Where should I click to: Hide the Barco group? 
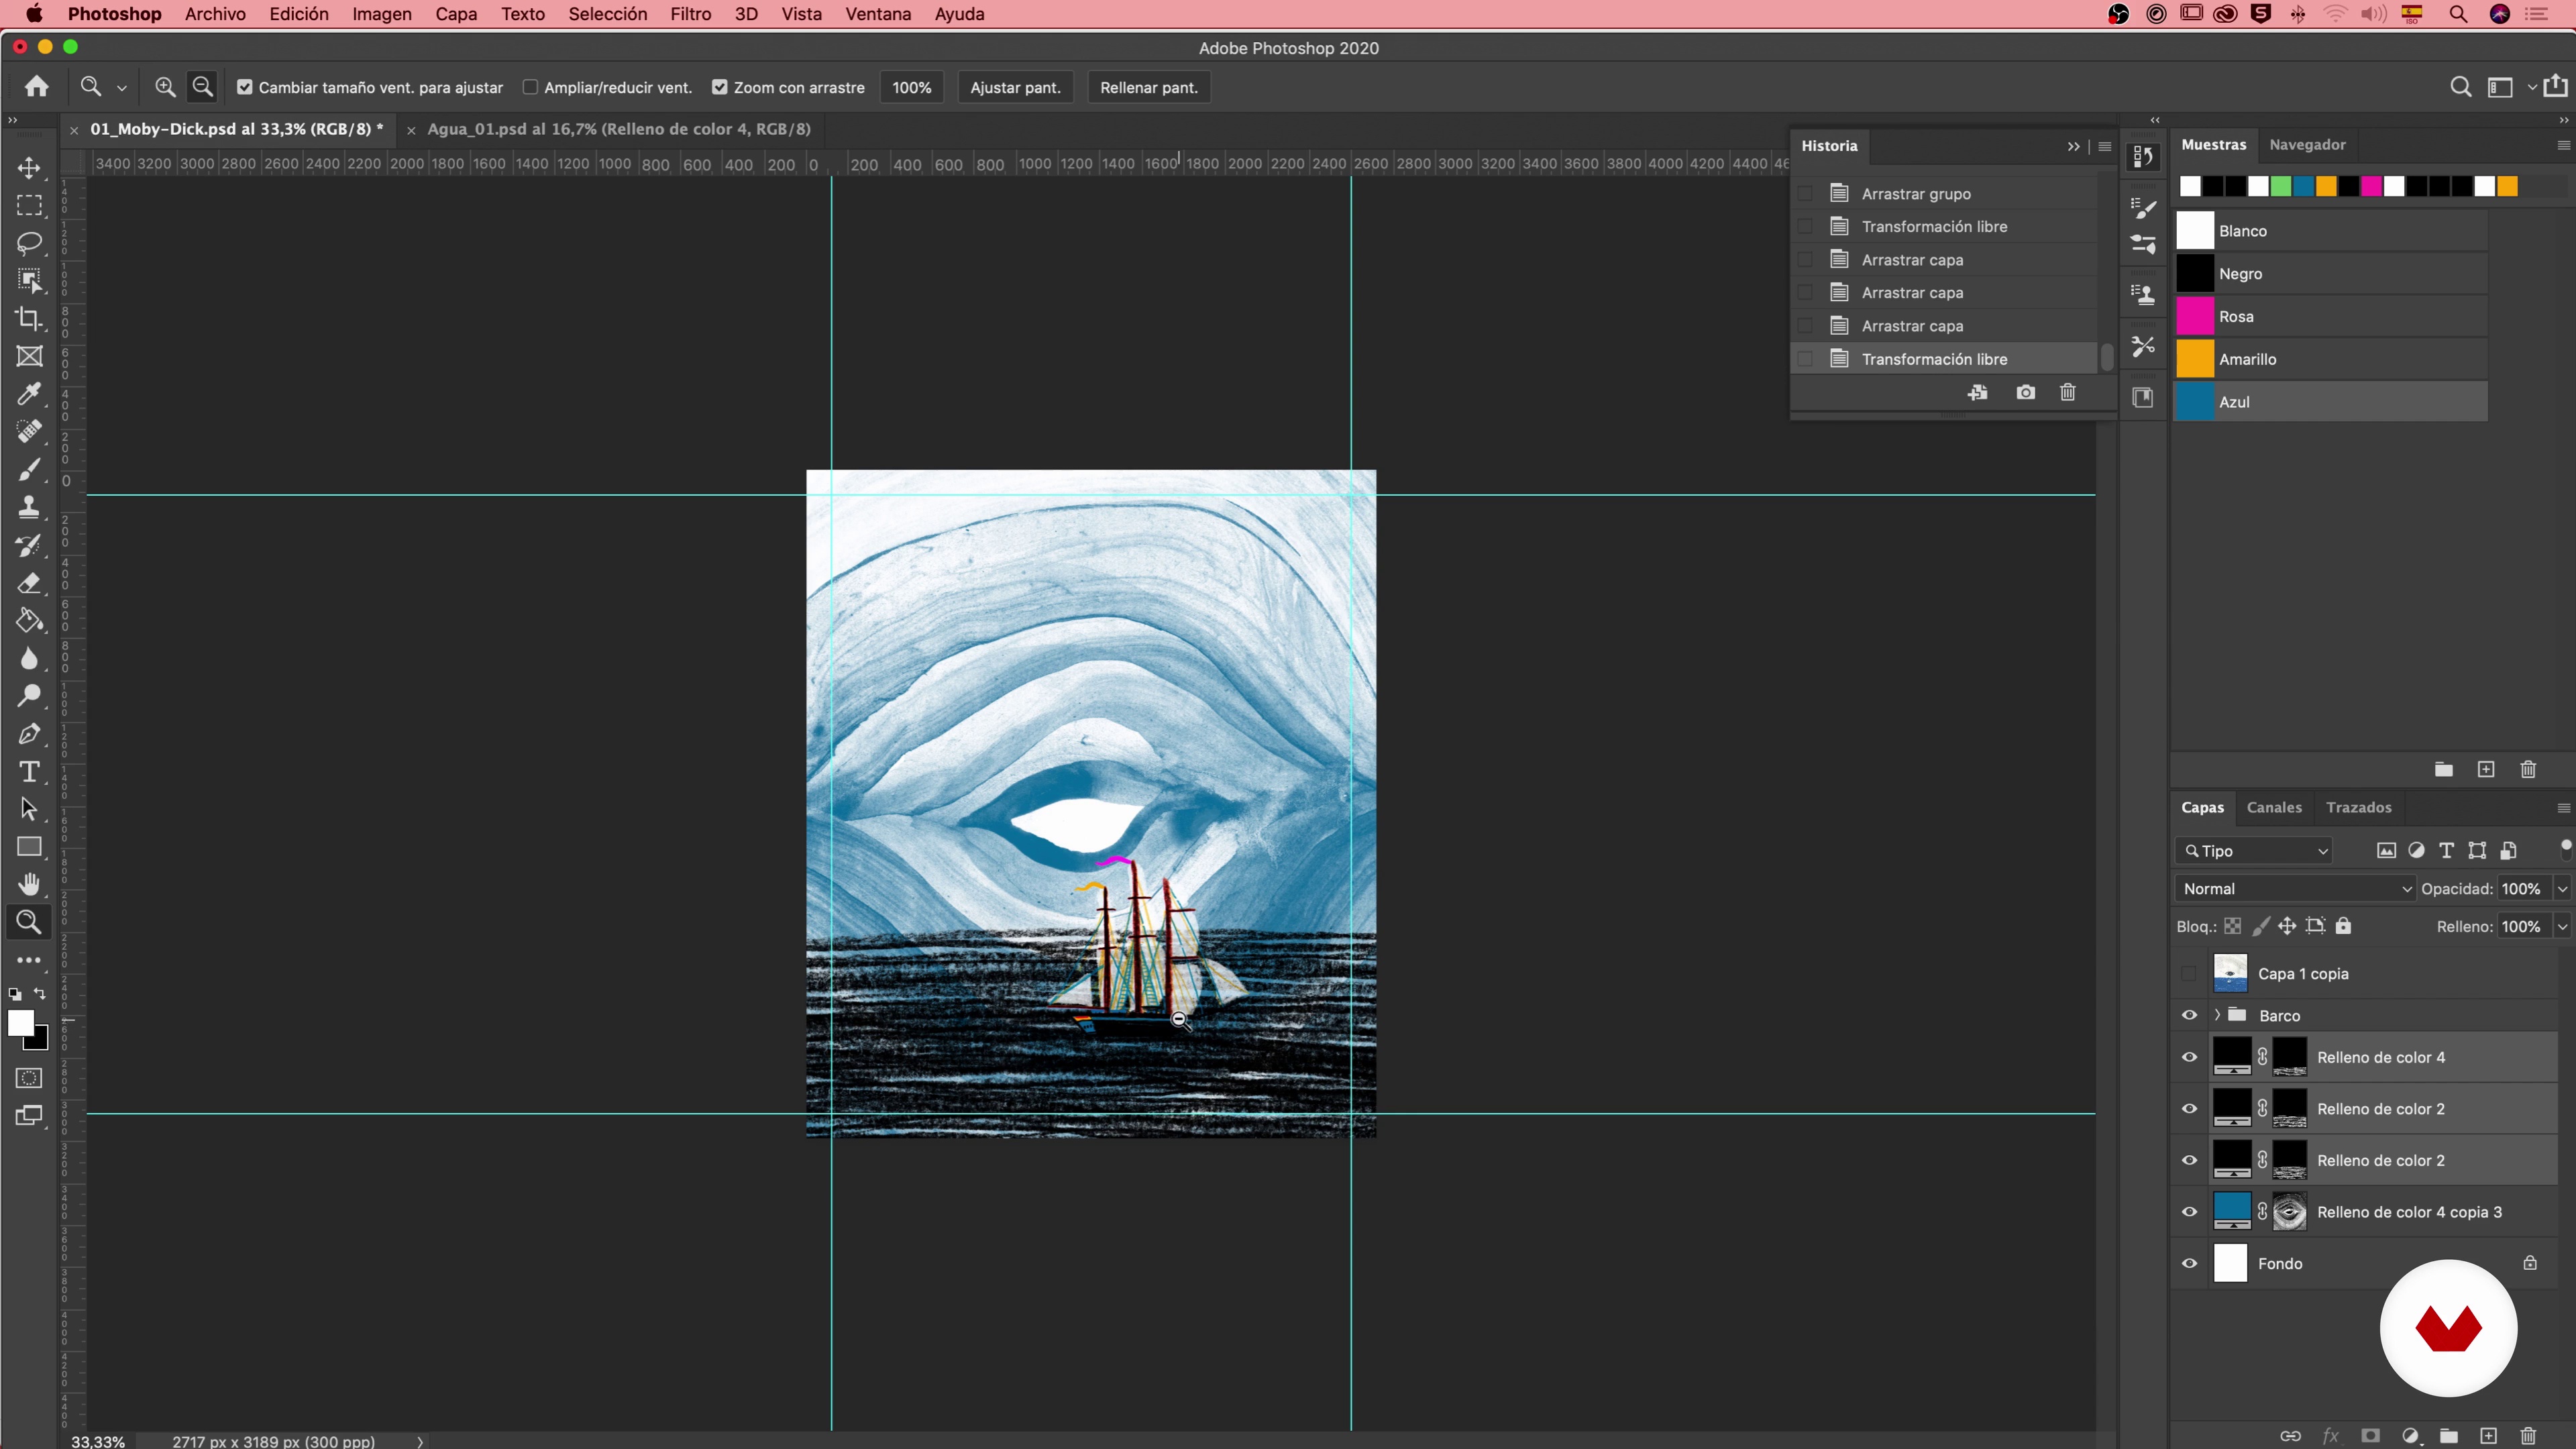click(2189, 1015)
